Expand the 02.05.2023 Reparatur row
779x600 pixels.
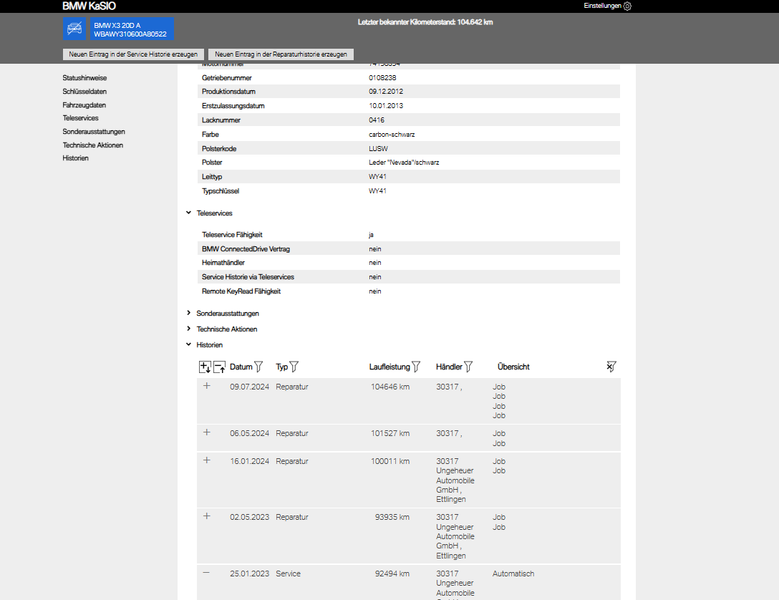207,517
